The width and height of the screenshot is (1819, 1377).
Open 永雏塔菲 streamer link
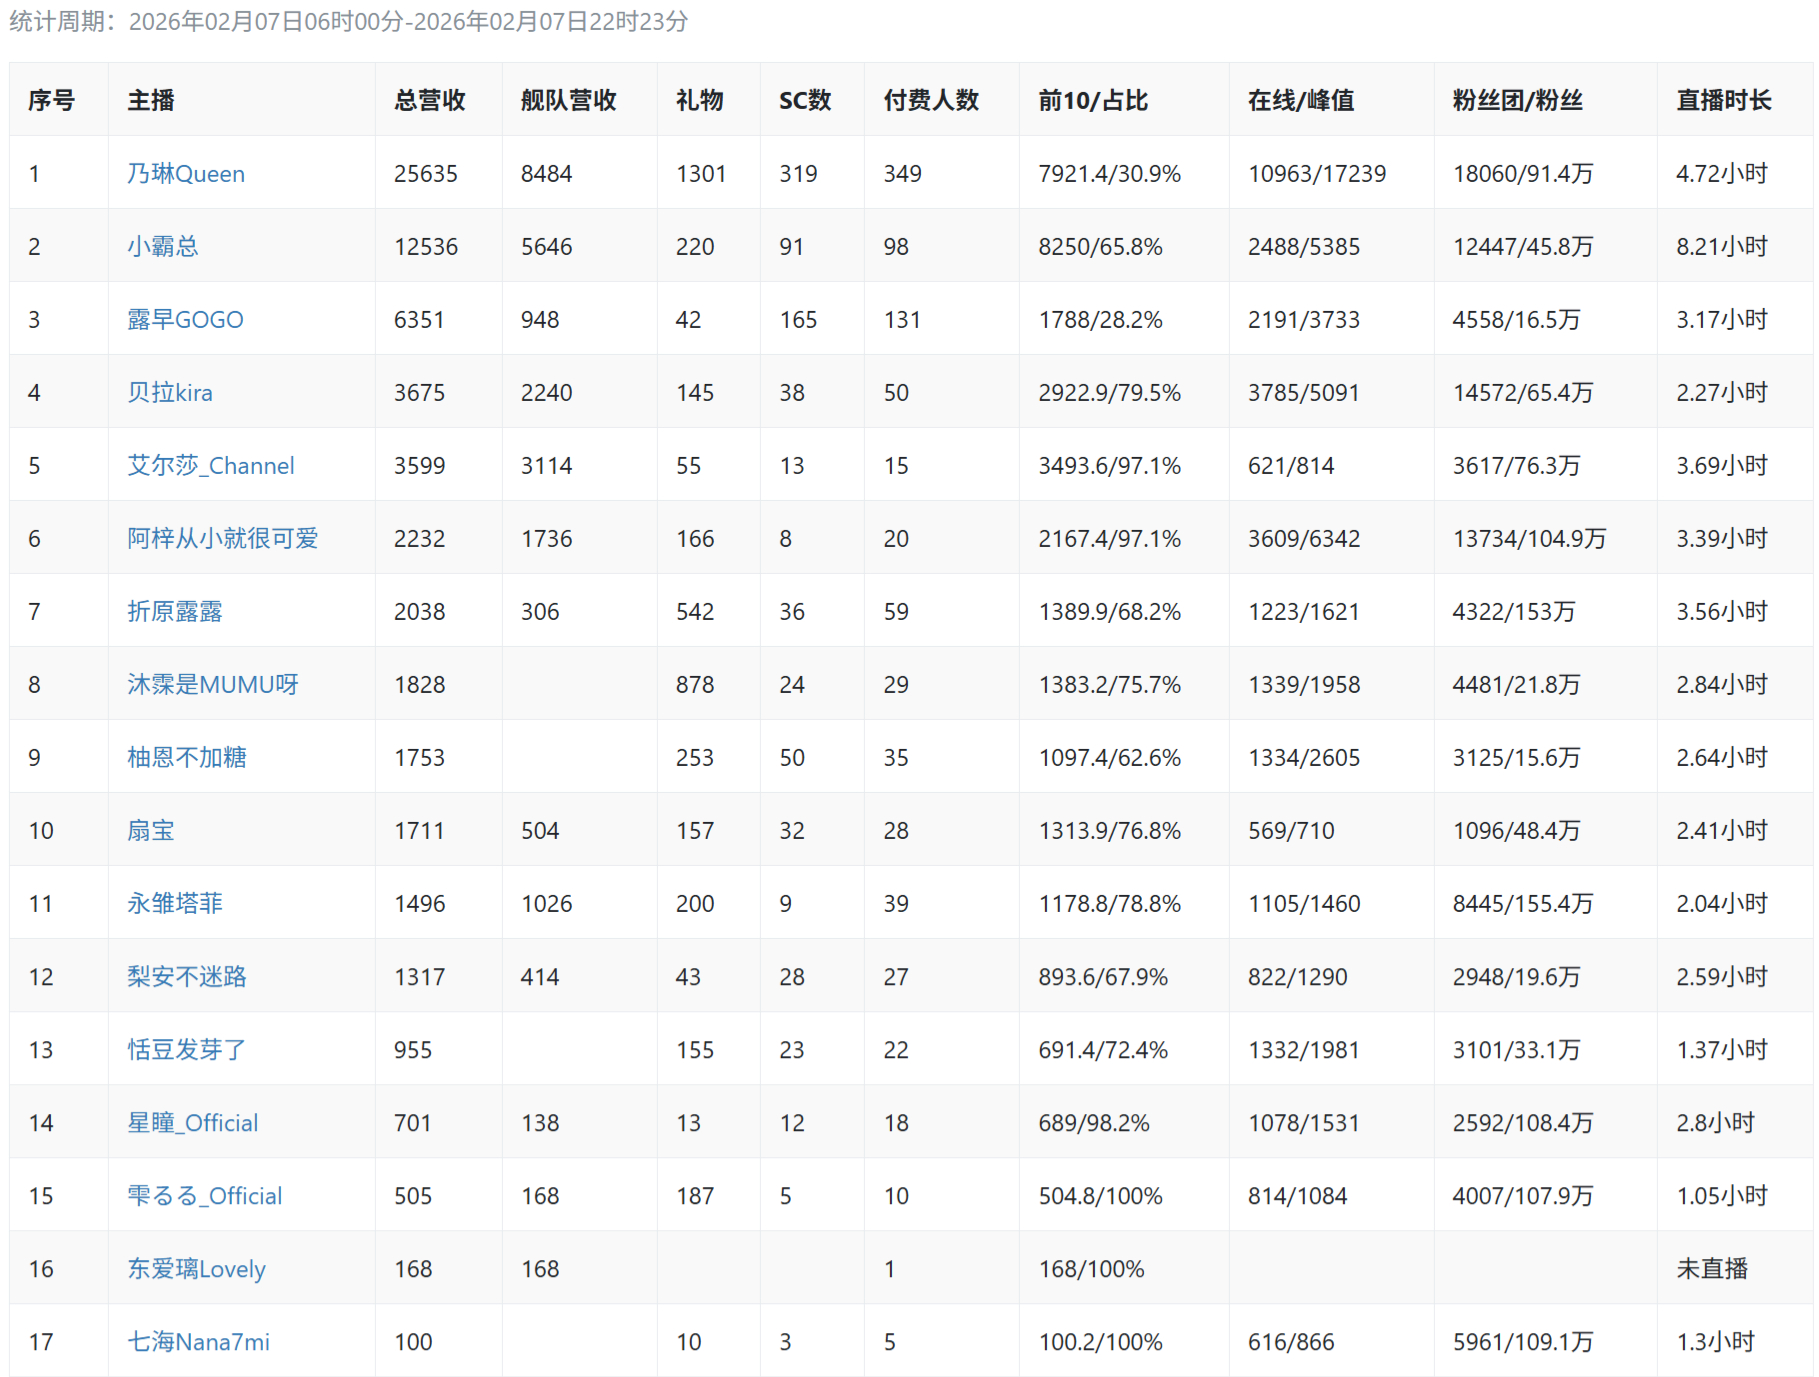click(174, 904)
